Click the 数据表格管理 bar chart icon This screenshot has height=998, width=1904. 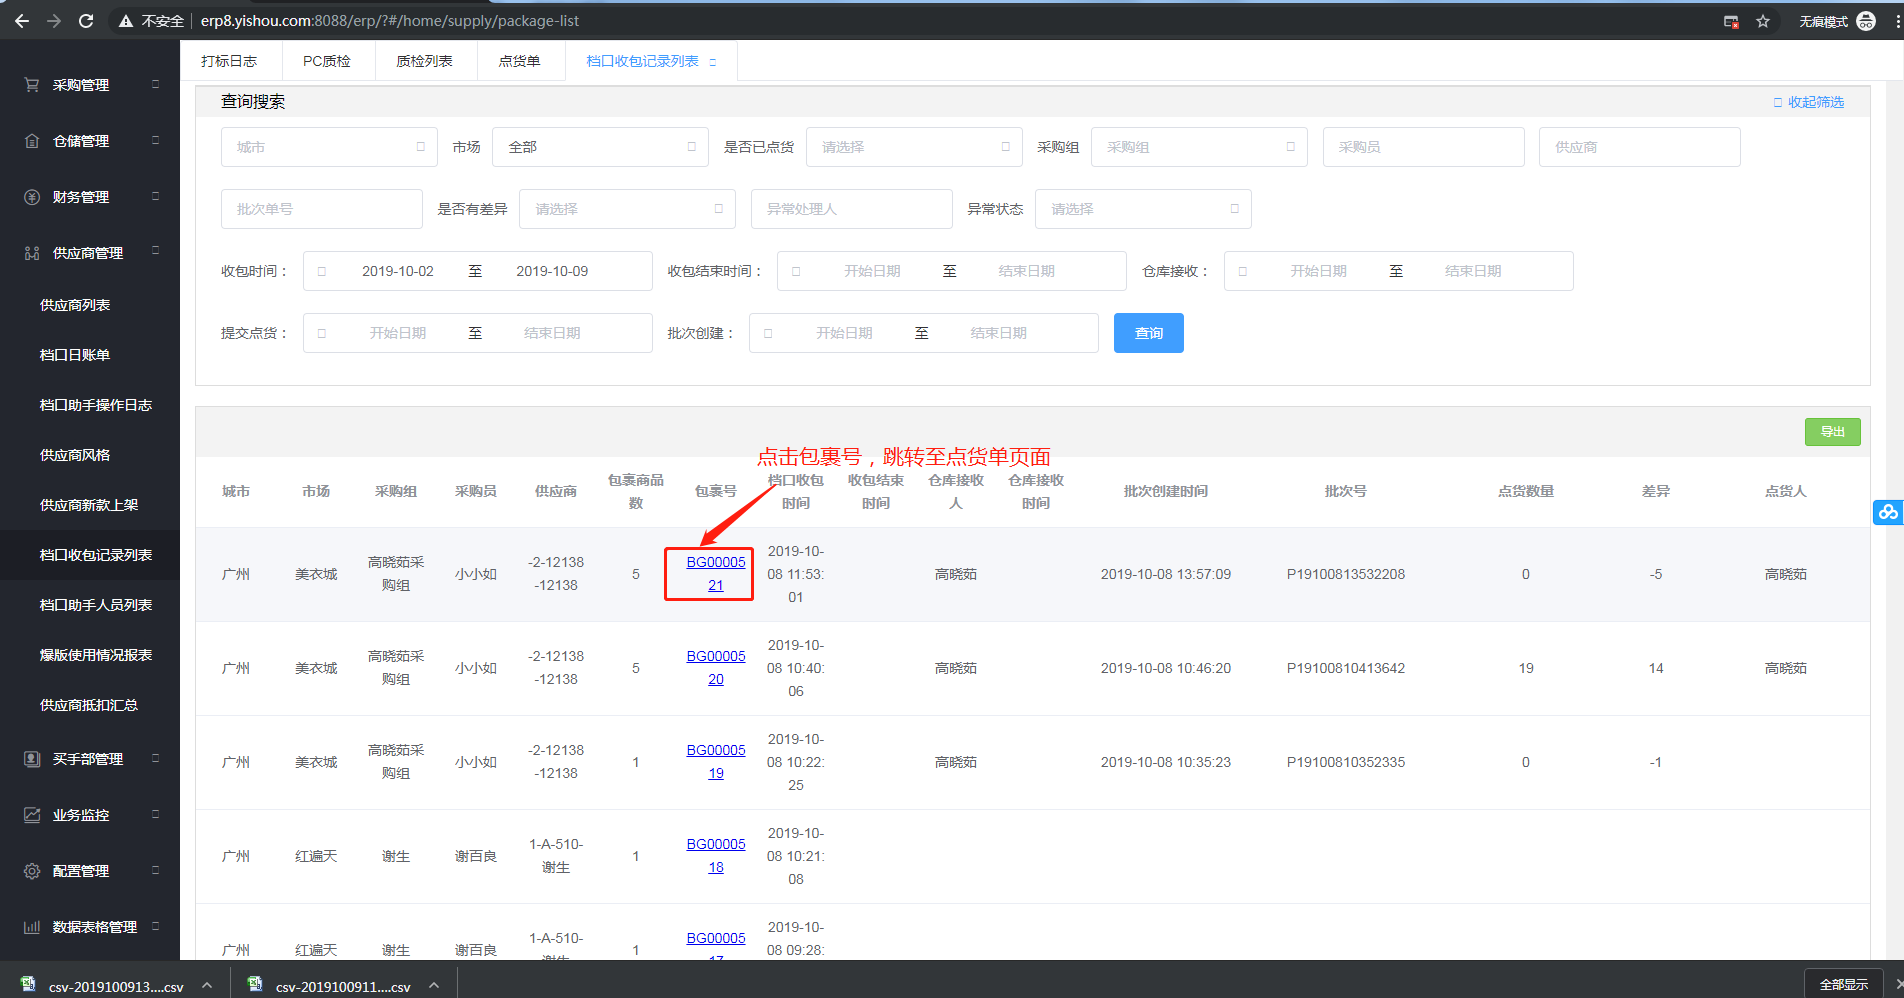pyautogui.click(x=32, y=927)
